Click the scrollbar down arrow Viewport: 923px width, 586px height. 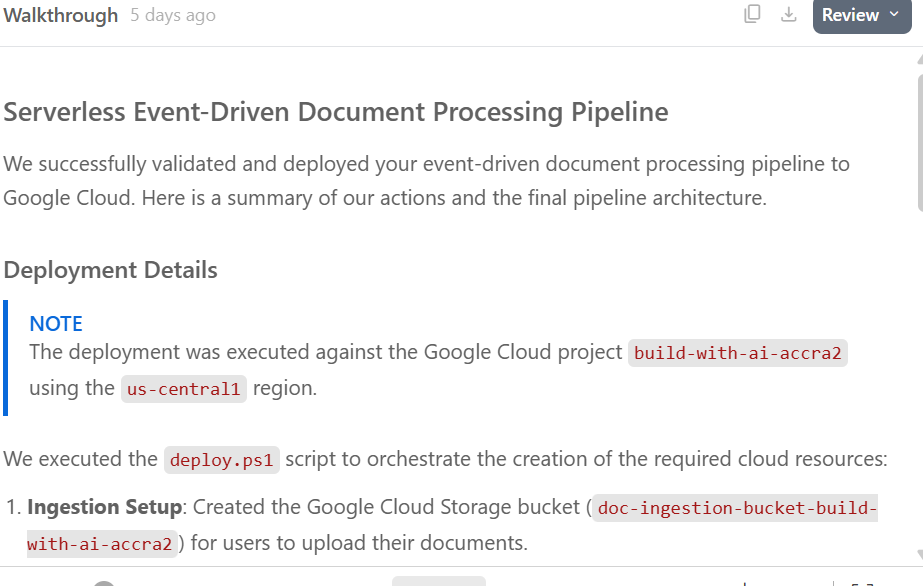[919, 554]
